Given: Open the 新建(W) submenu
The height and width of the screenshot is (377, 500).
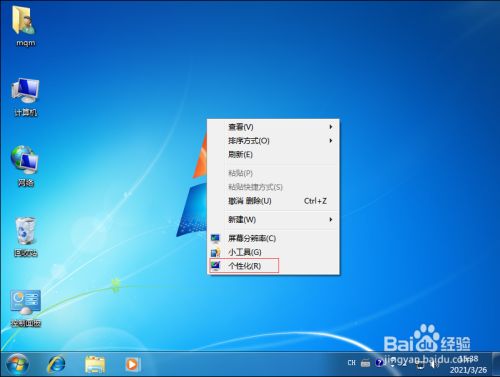Looking at the screenshot, I should tap(273, 220).
